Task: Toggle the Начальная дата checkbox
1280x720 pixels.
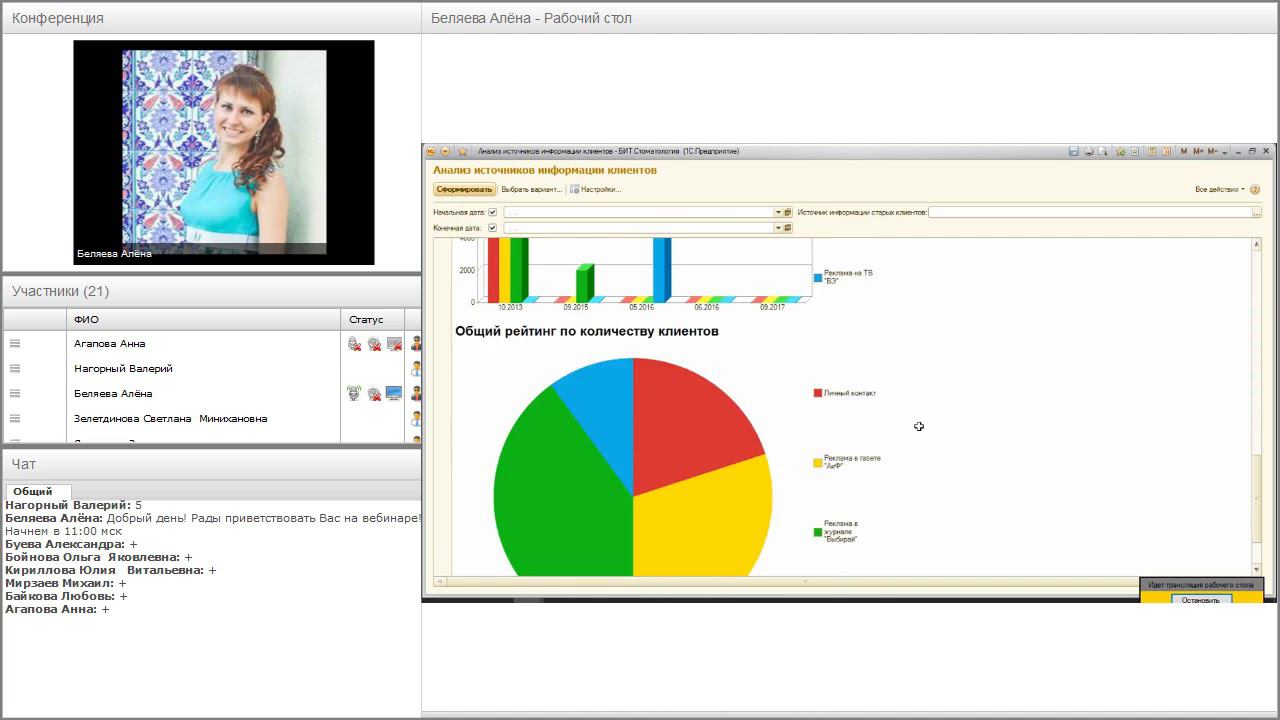Action: [x=492, y=212]
